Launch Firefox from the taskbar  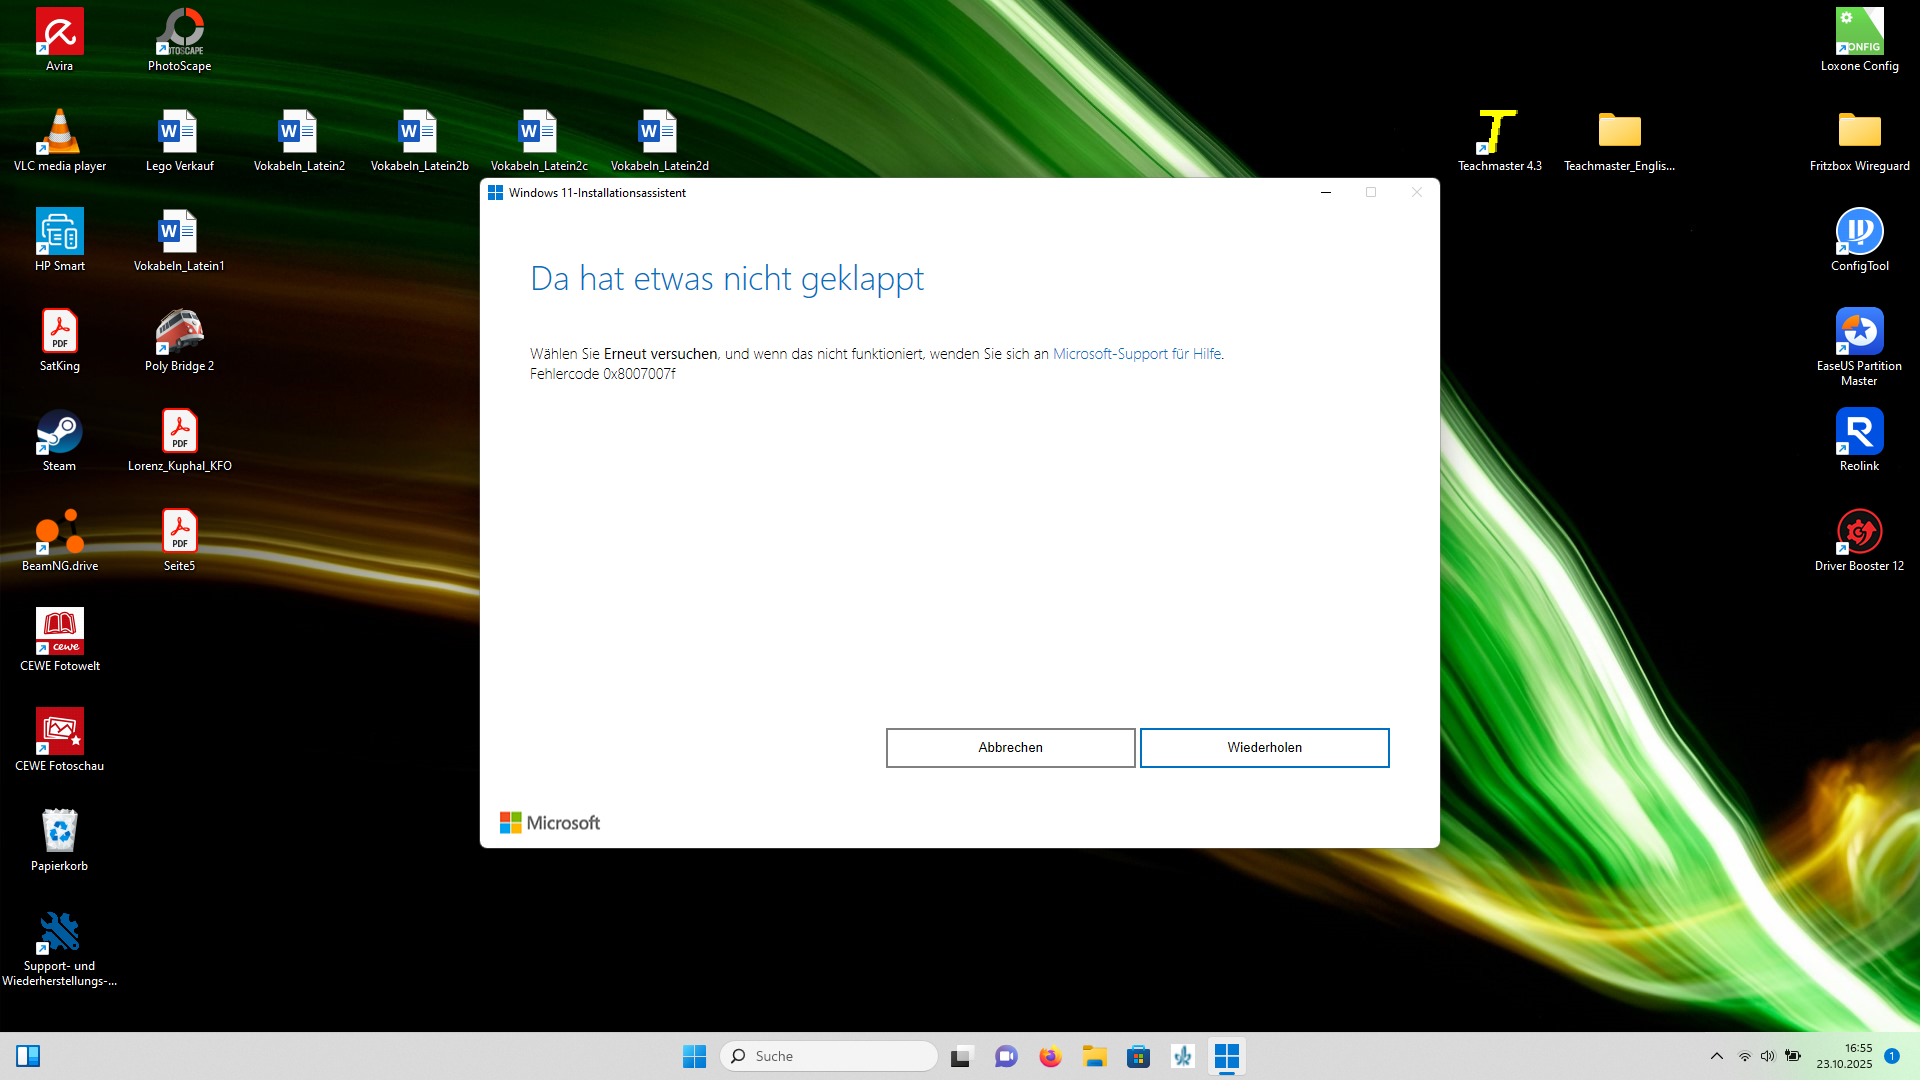point(1050,1056)
